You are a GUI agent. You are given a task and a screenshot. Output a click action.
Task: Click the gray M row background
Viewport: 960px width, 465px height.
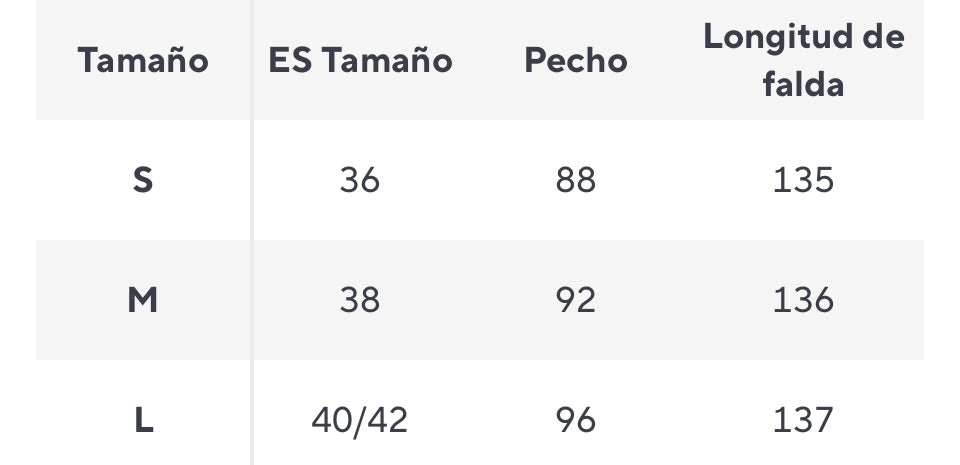pyautogui.click(x=480, y=300)
